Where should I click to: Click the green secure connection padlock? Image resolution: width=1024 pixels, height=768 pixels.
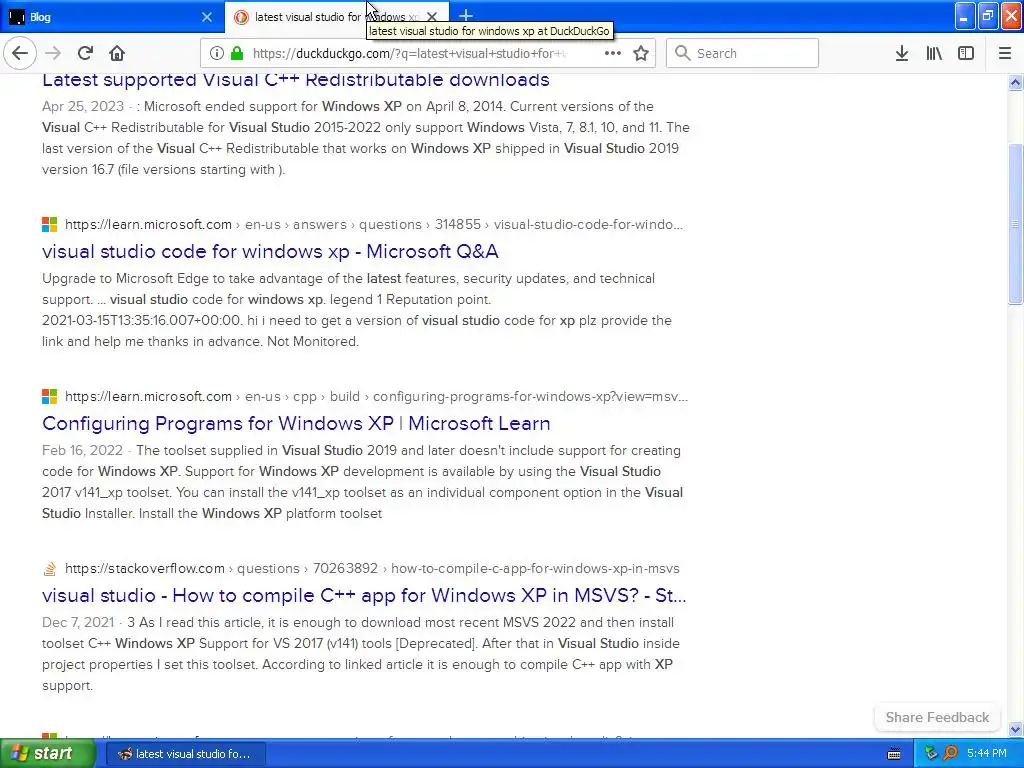click(238, 53)
